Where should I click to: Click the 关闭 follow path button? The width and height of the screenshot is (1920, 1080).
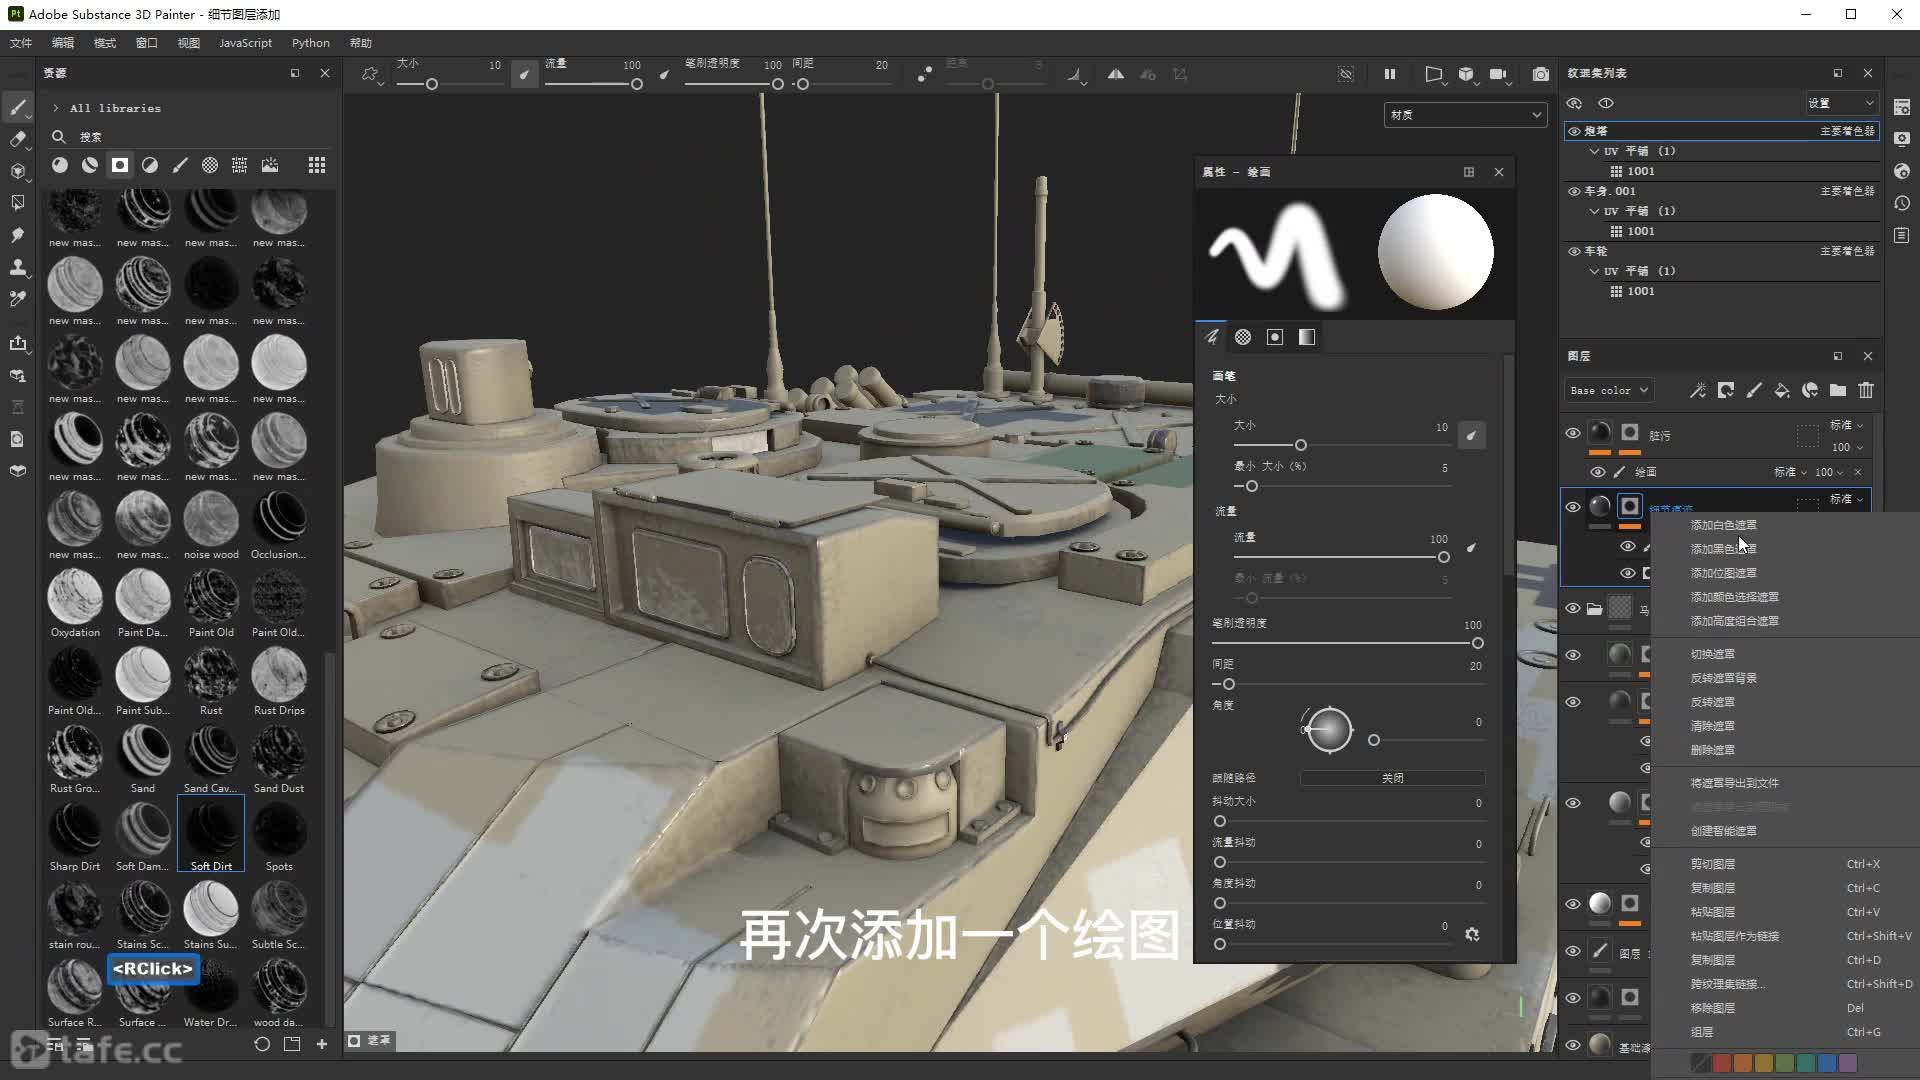[1392, 778]
